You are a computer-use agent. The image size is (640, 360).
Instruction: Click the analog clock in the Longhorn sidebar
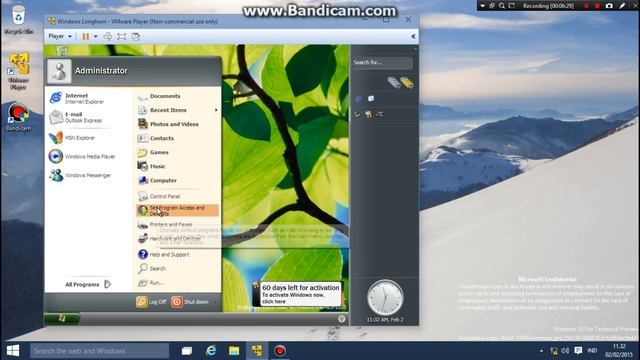click(385, 298)
